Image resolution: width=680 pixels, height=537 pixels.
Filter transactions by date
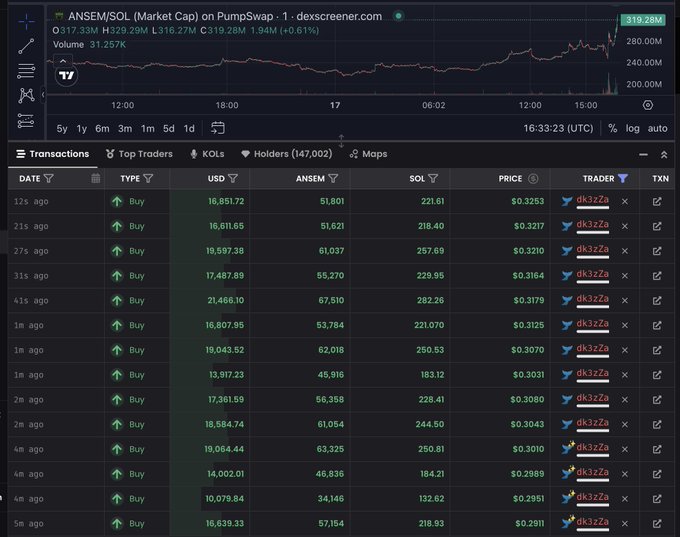pos(49,178)
